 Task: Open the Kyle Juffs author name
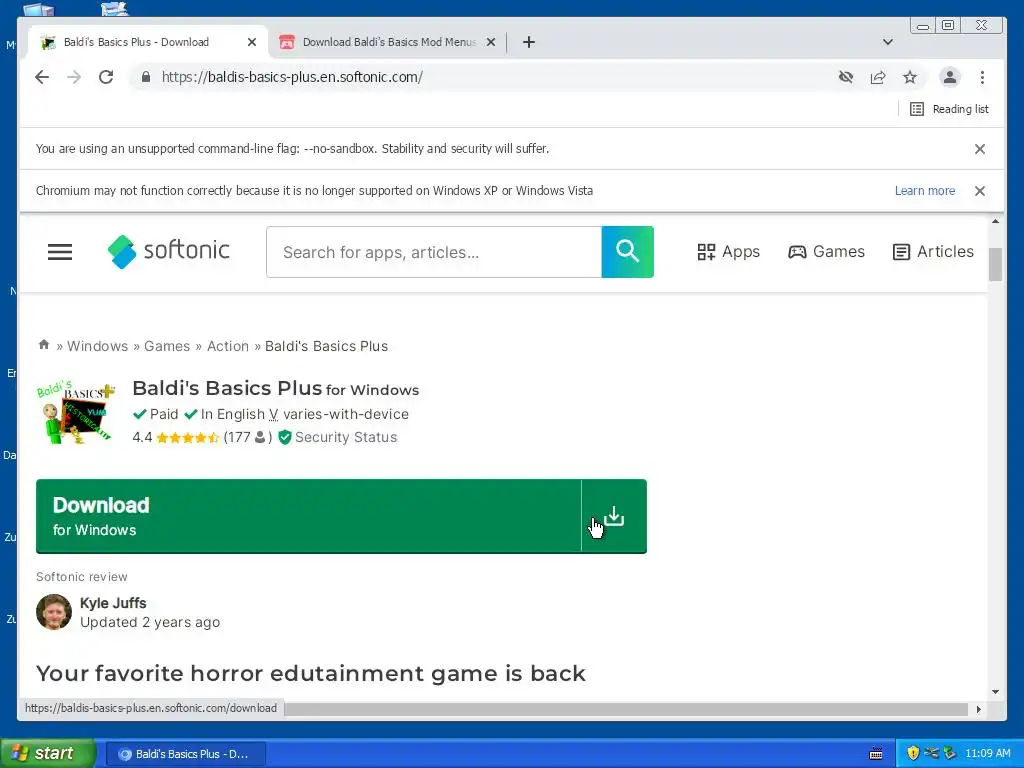[x=113, y=603]
